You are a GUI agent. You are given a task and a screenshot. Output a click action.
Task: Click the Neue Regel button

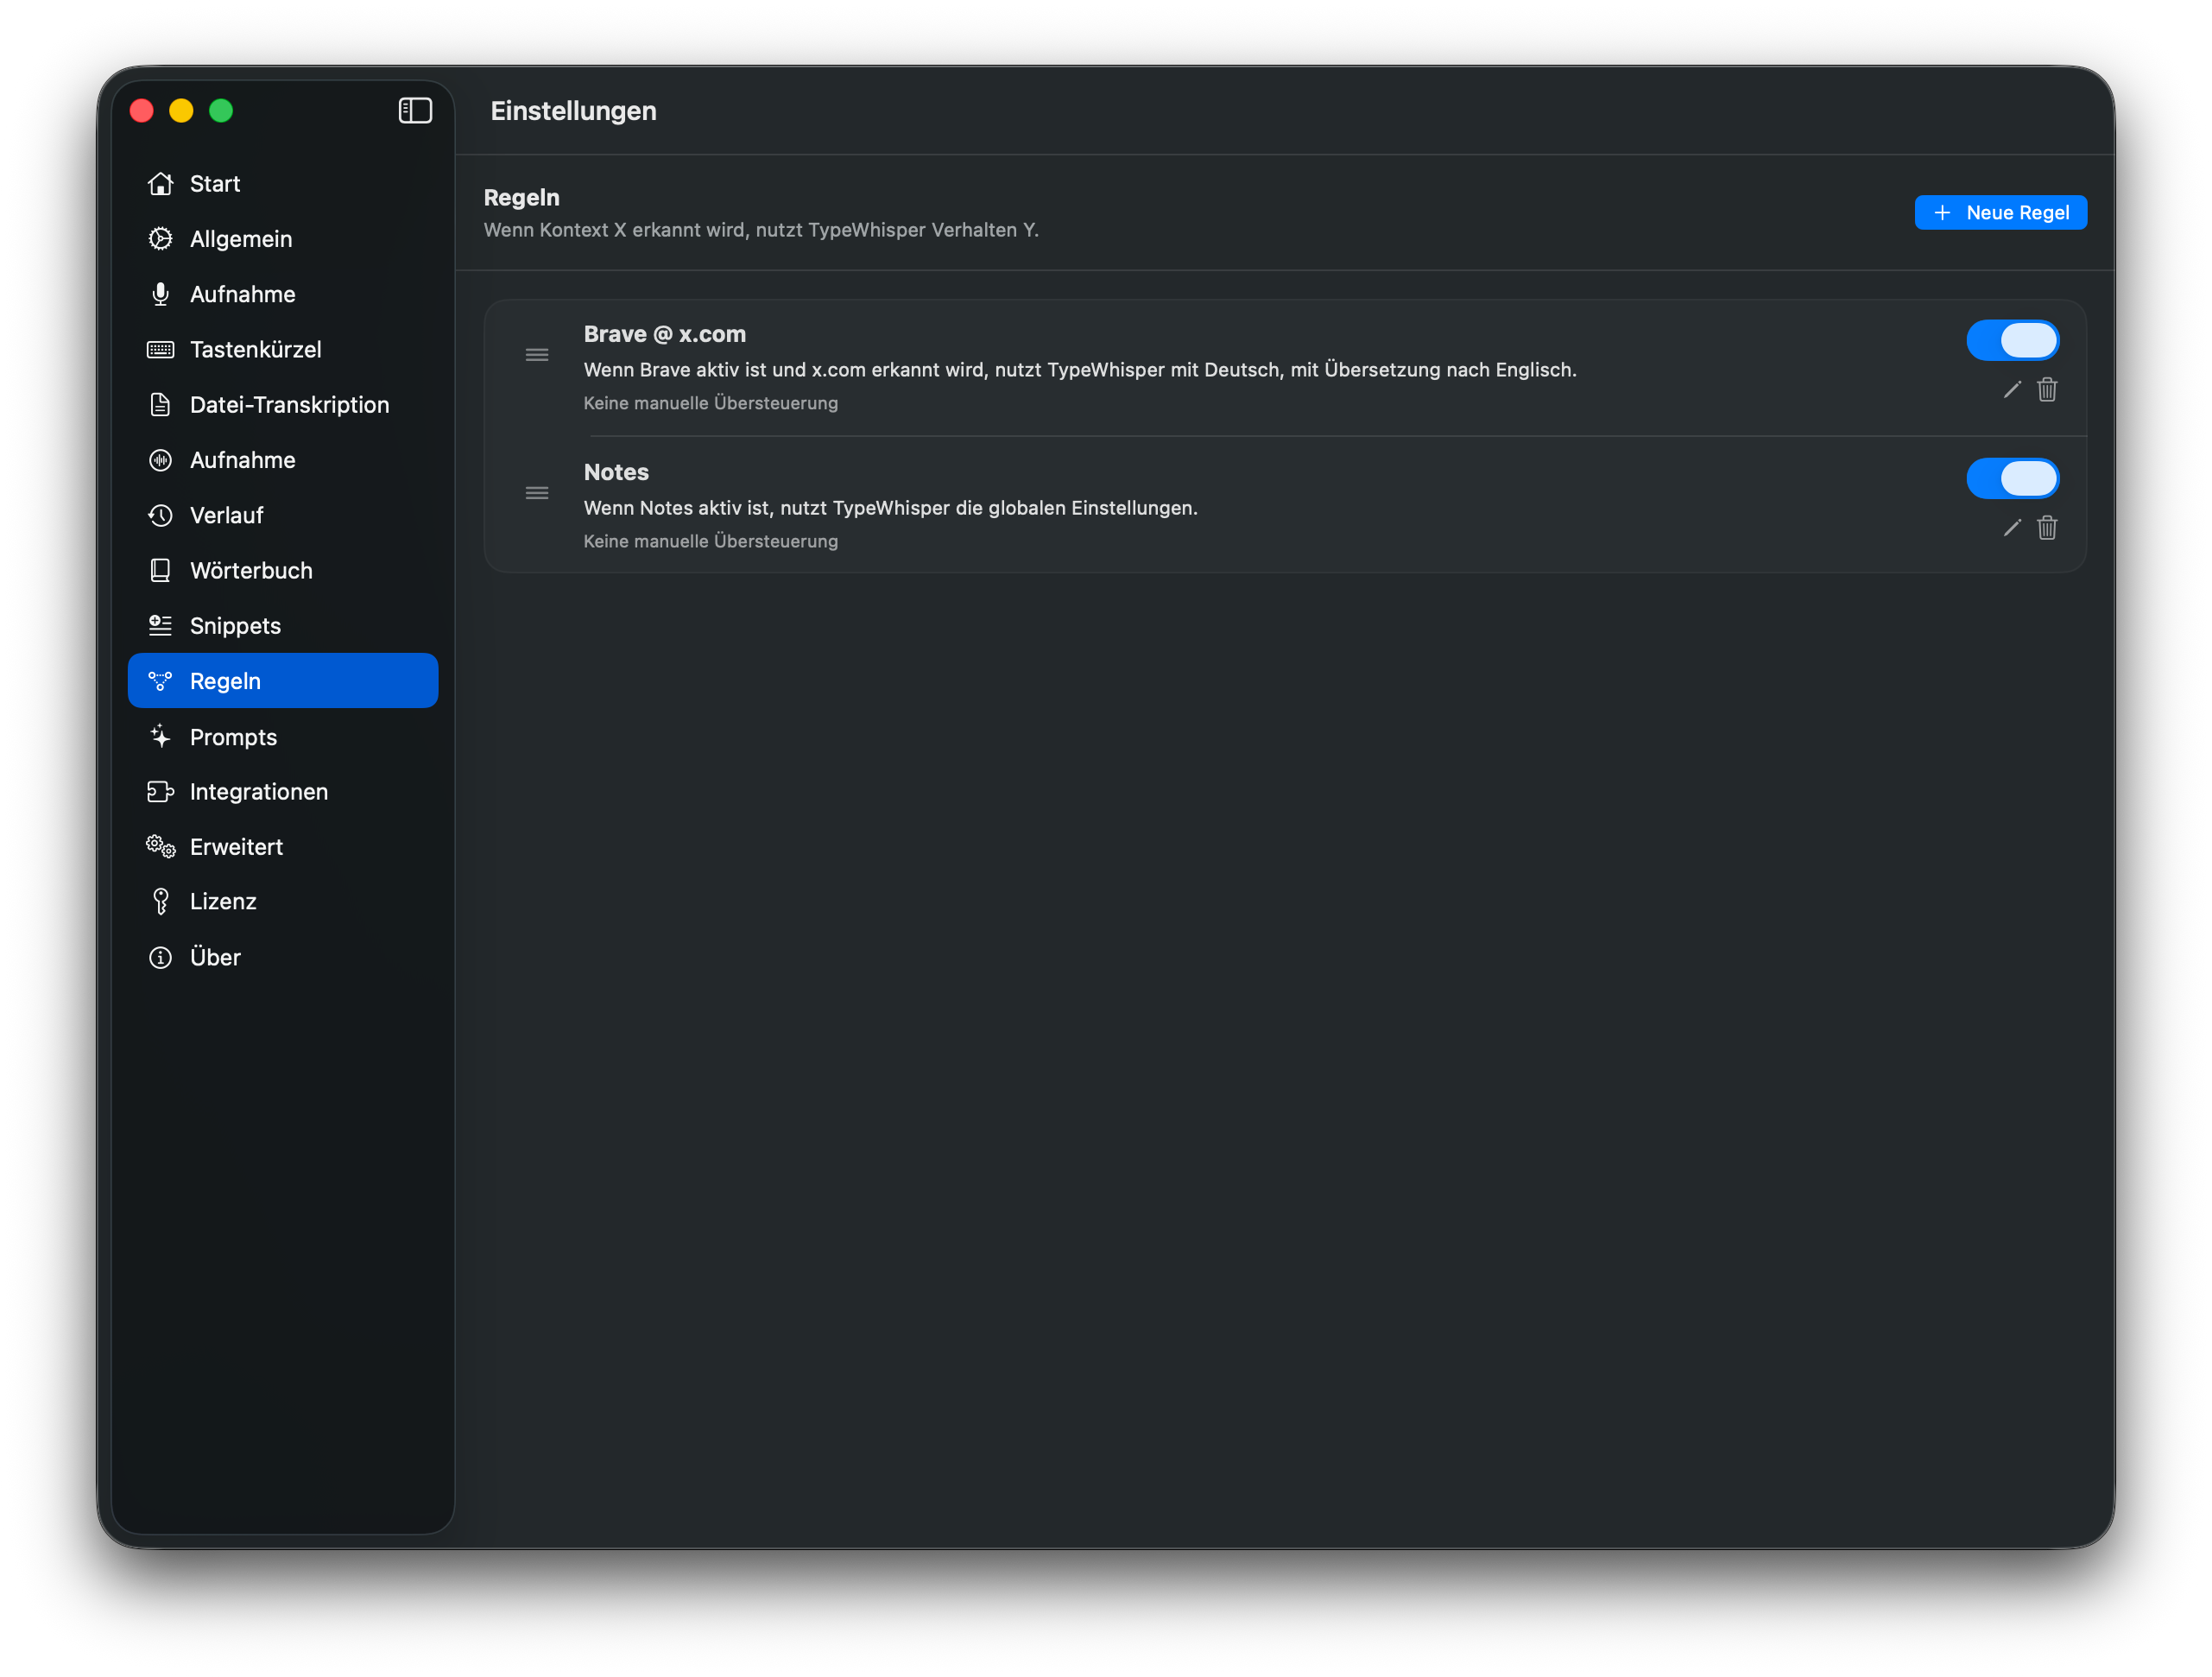(2000, 213)
